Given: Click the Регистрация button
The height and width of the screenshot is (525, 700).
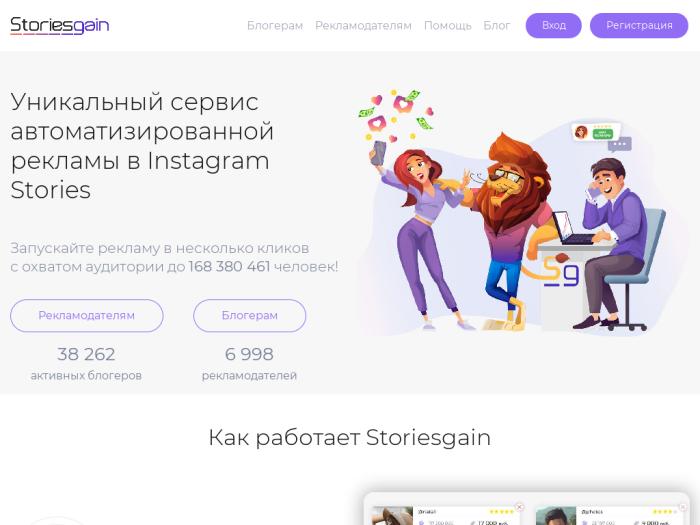Looking at the screenshot, I should coord(639,25).
